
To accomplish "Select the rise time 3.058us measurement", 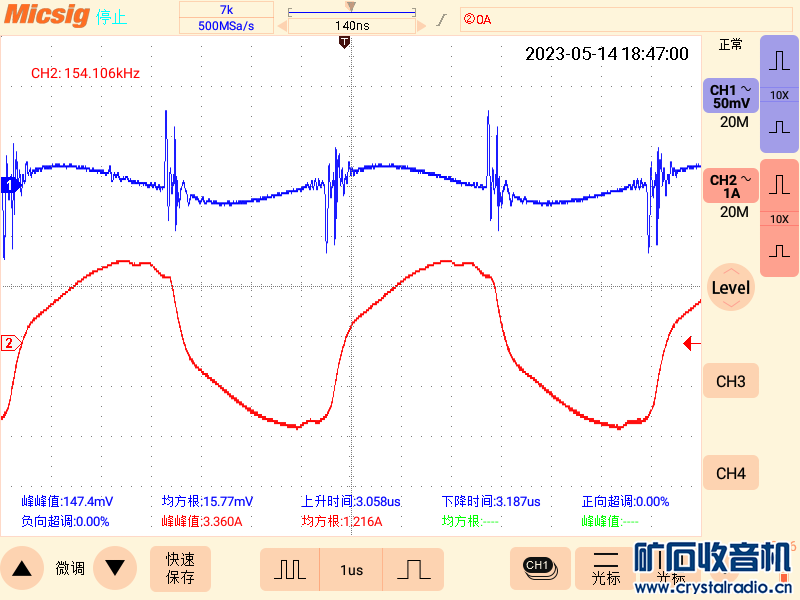I will point(351,502).
